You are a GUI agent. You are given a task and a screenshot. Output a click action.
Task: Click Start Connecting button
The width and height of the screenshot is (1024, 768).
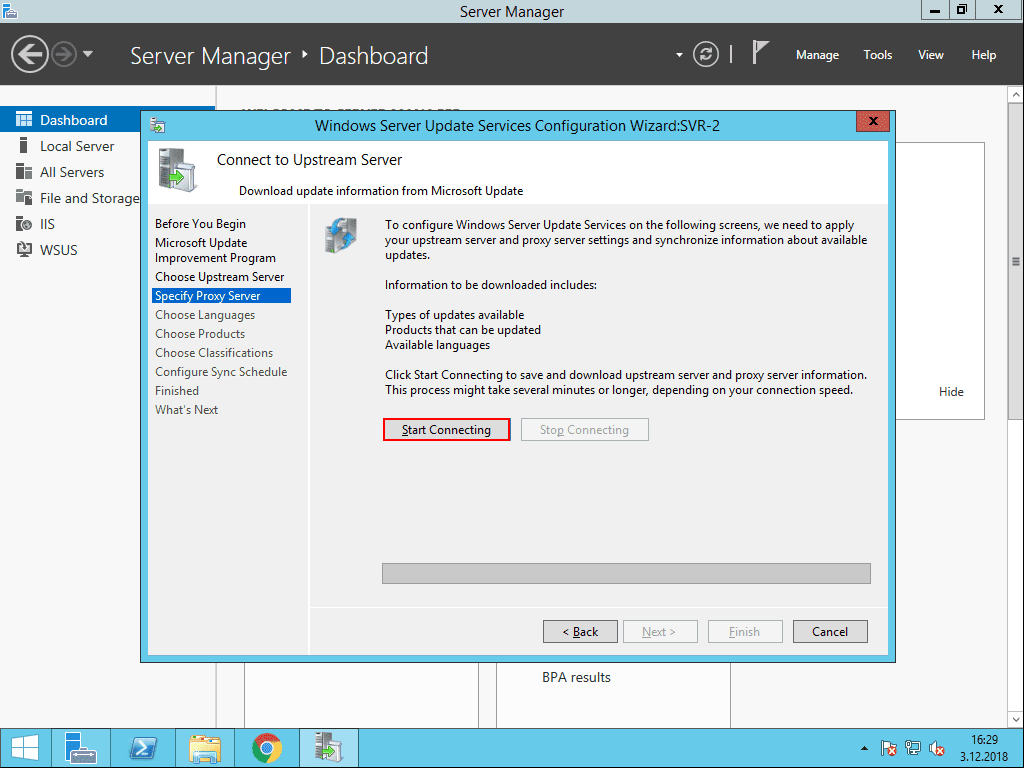point(446,430)
